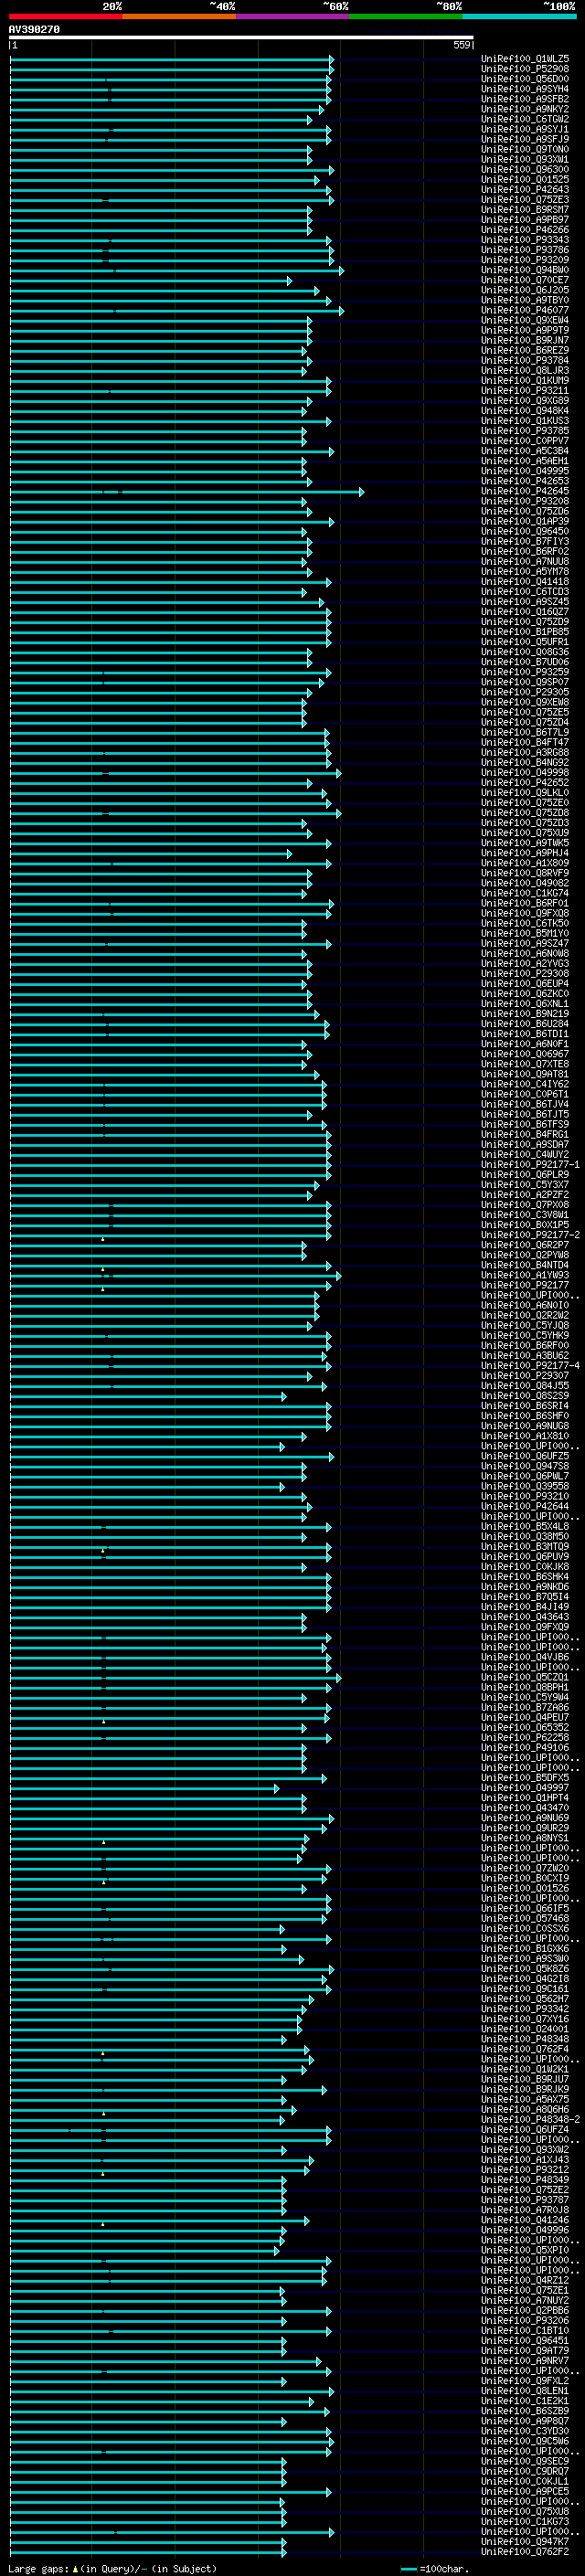Select the UniRef100_C3YD30 label
This screenshot has width=585, height=2576.
(x=525, y=2431)
